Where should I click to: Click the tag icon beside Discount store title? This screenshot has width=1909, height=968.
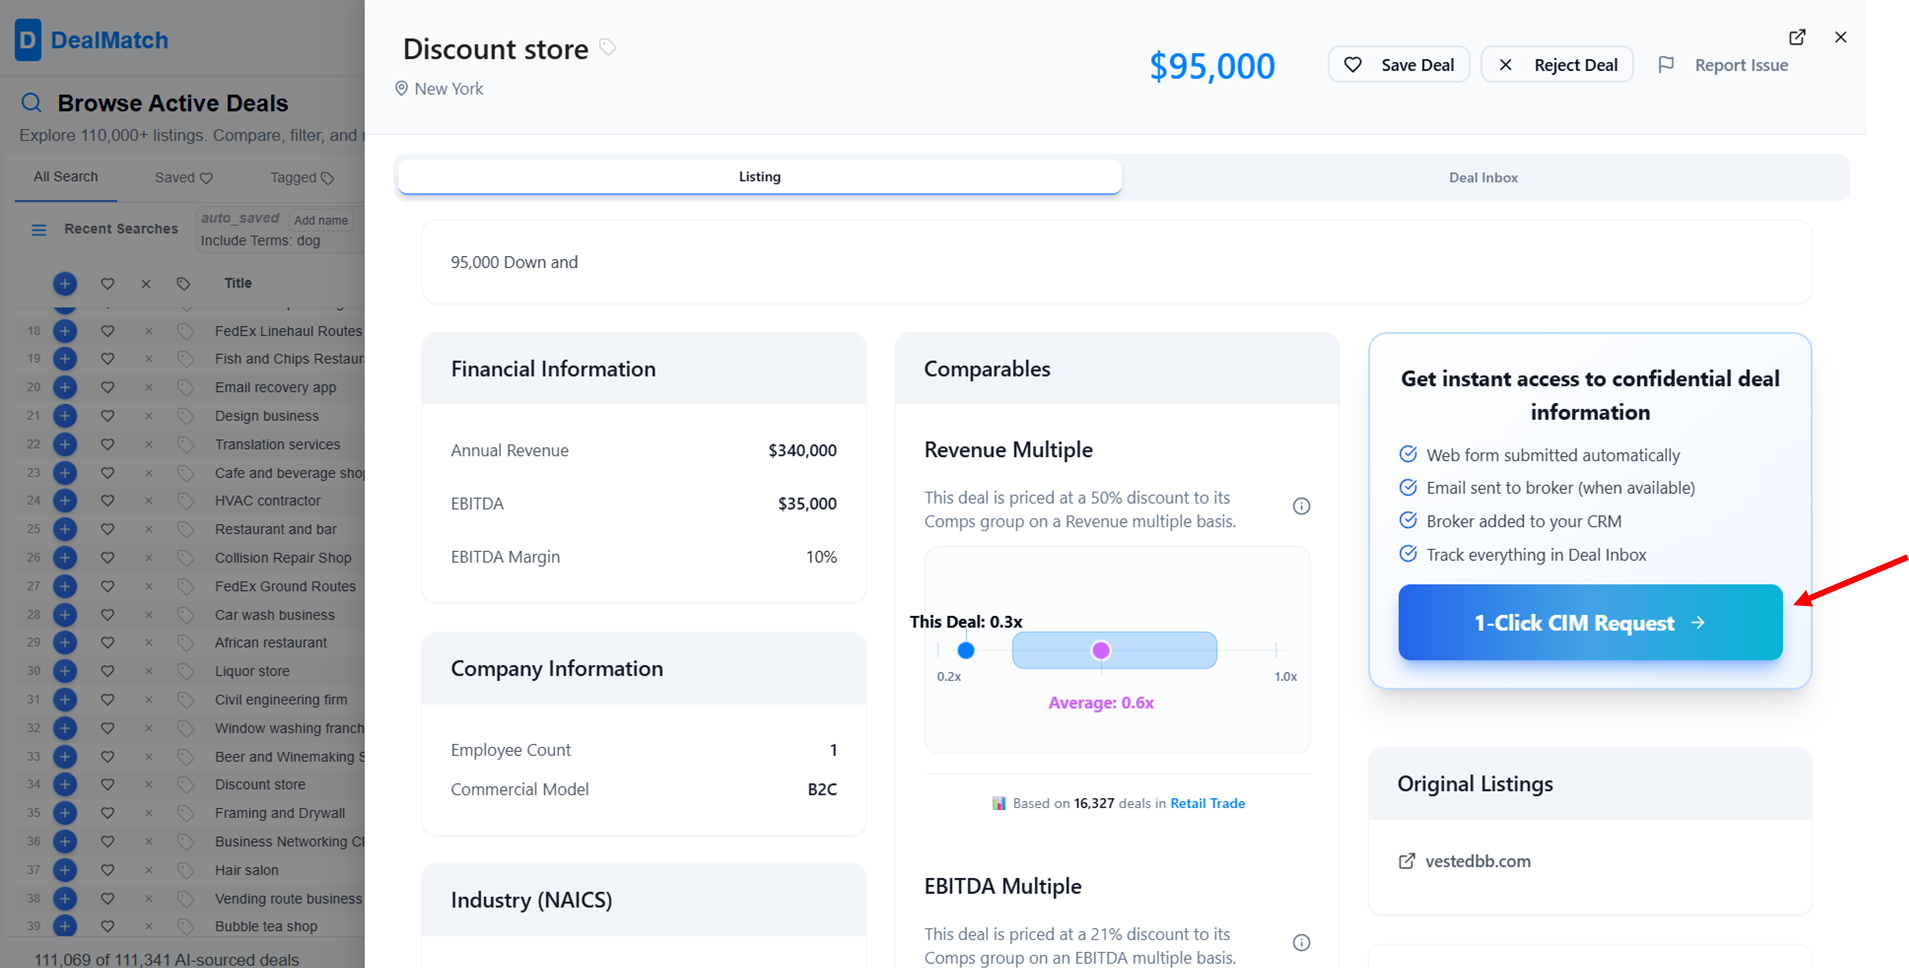pos(607,47)
